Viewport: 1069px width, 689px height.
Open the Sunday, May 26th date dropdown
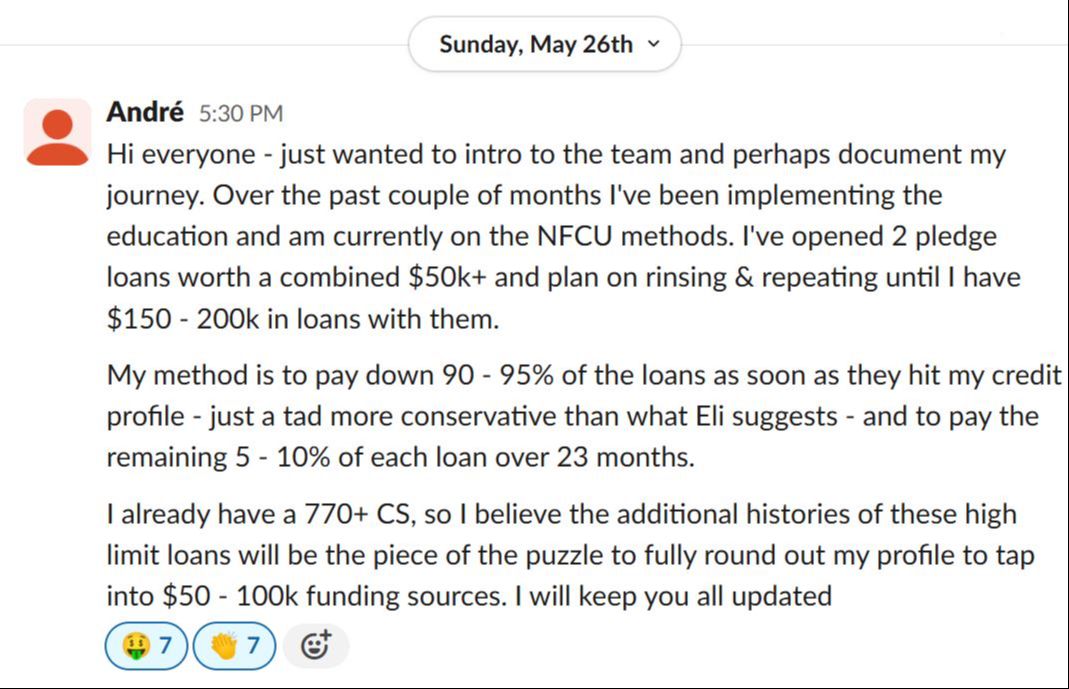click(x=545, y=45)
